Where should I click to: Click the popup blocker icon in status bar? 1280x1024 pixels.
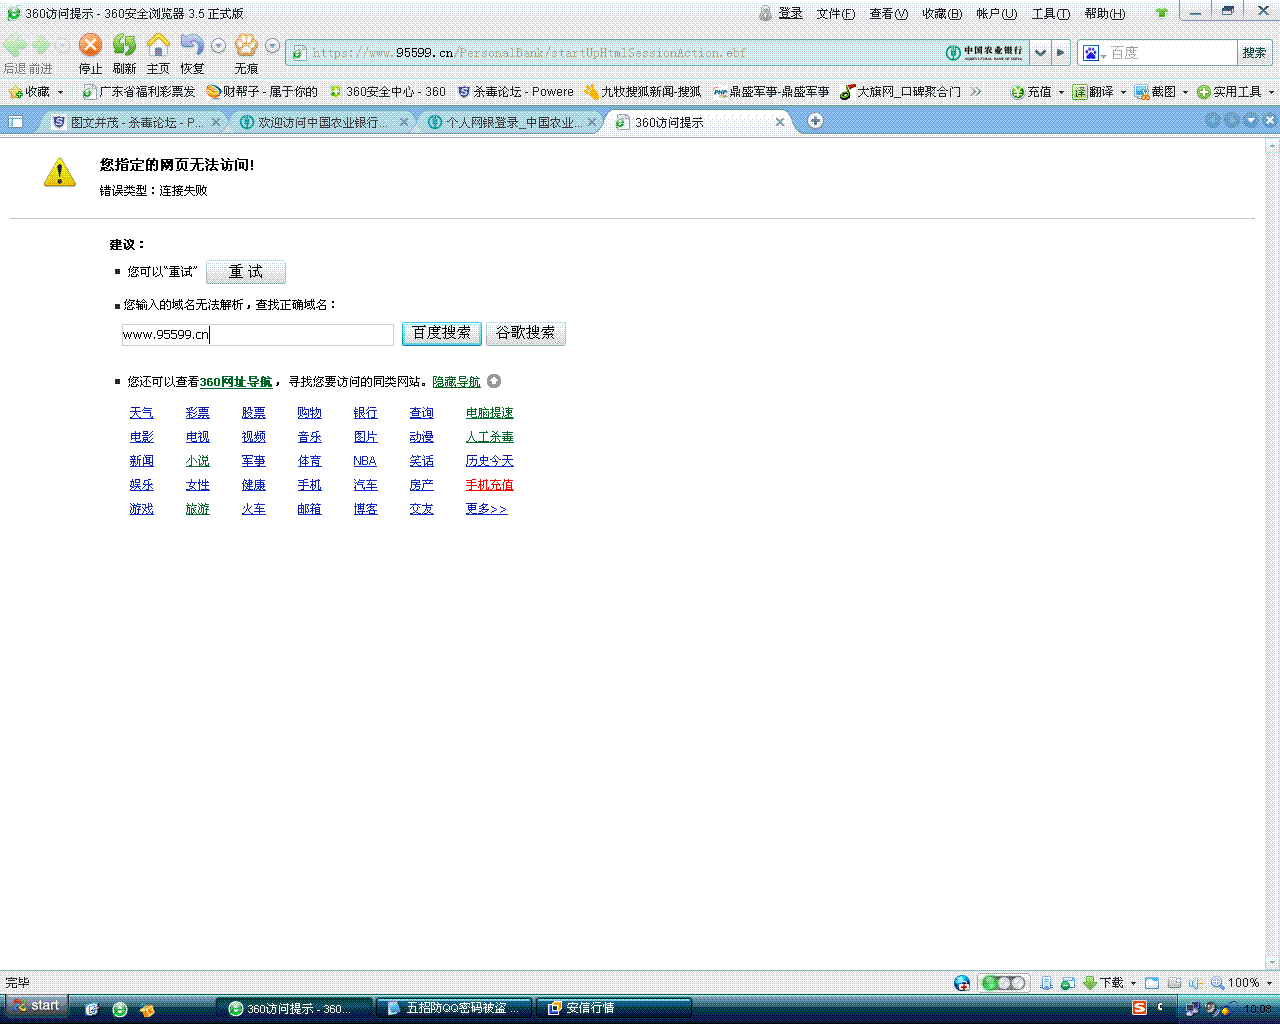coord(1068,983)
